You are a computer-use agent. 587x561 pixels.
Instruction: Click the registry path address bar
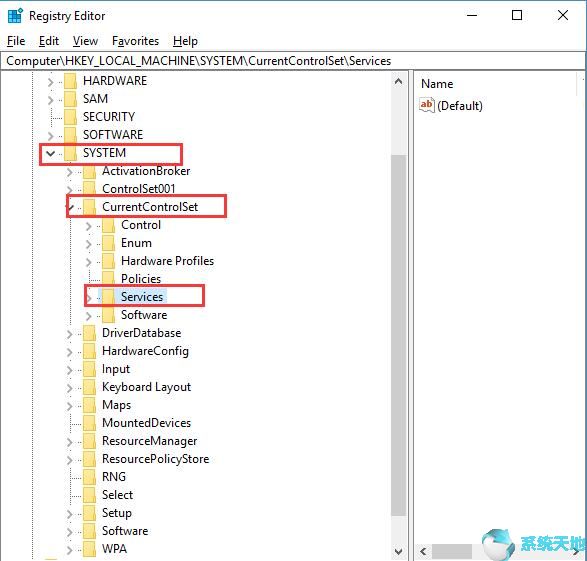coord(293,61)
